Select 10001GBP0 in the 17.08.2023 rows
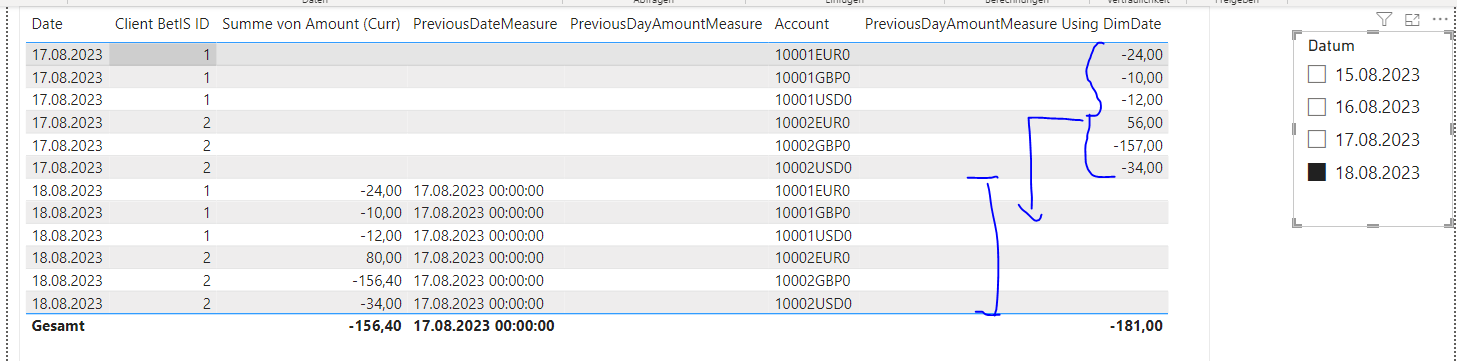1457x361 pixels. pyautogui.click(x=812, y=77)
